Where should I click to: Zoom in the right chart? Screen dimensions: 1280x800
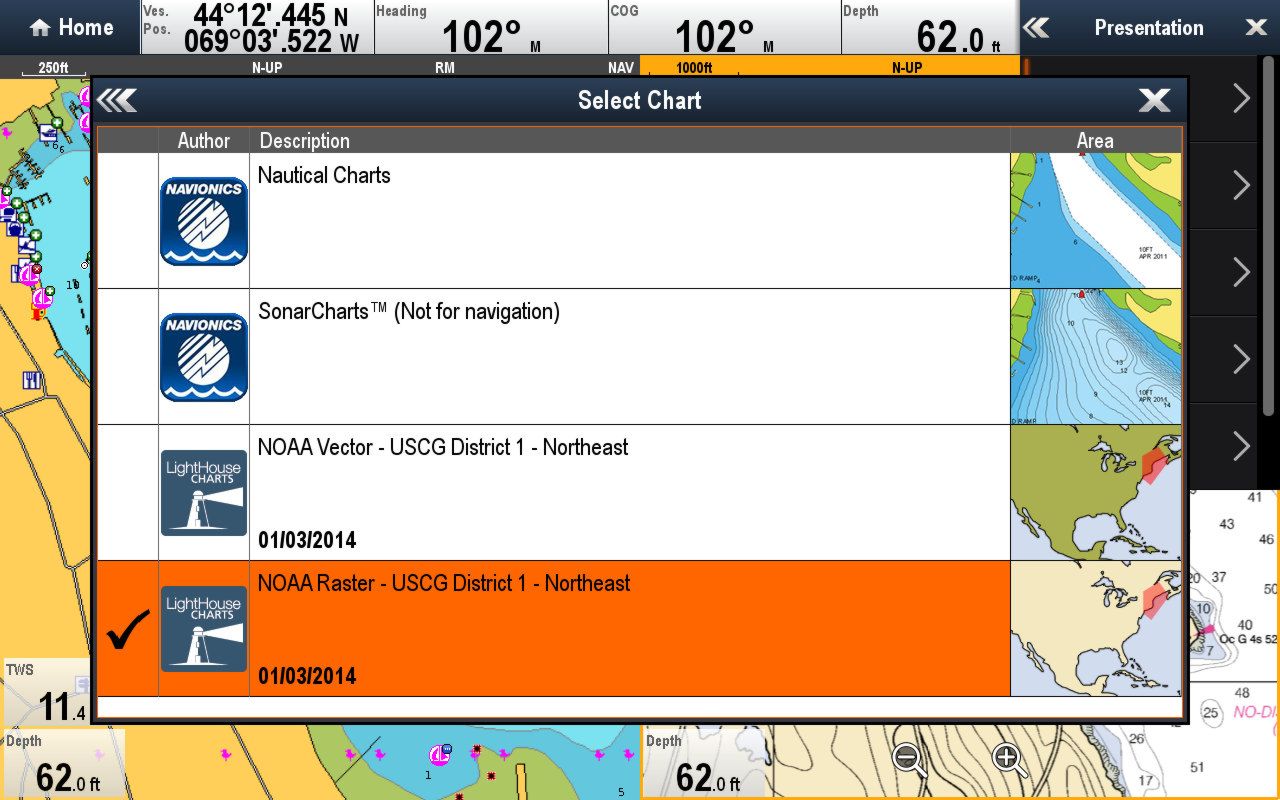click(1009, 760)
